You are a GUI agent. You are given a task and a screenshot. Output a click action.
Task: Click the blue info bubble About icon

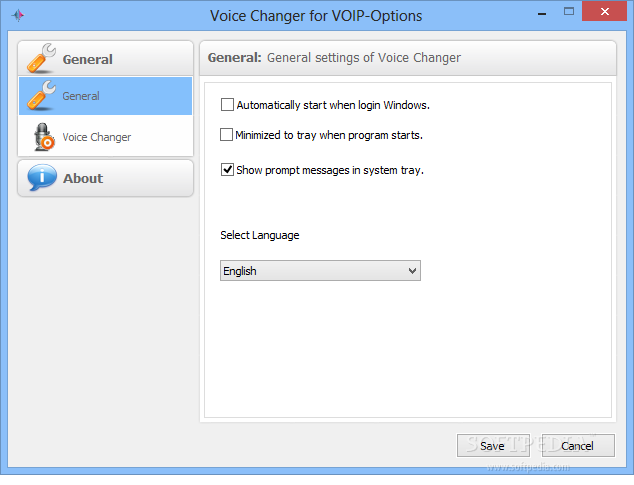point(42,178)
